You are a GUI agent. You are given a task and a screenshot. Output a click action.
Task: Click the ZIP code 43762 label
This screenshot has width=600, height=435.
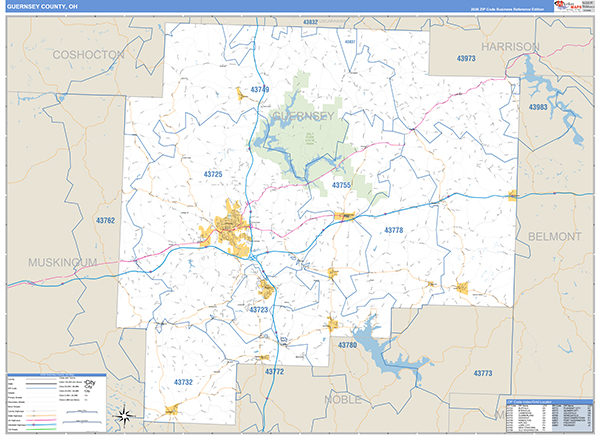coord(106,220)
